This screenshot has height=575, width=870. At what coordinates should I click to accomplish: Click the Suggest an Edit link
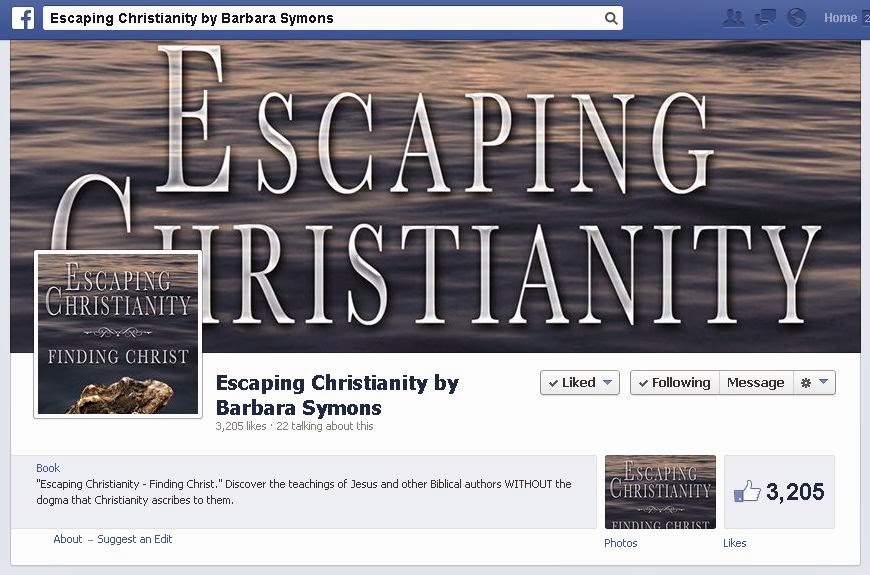point(135,539)
